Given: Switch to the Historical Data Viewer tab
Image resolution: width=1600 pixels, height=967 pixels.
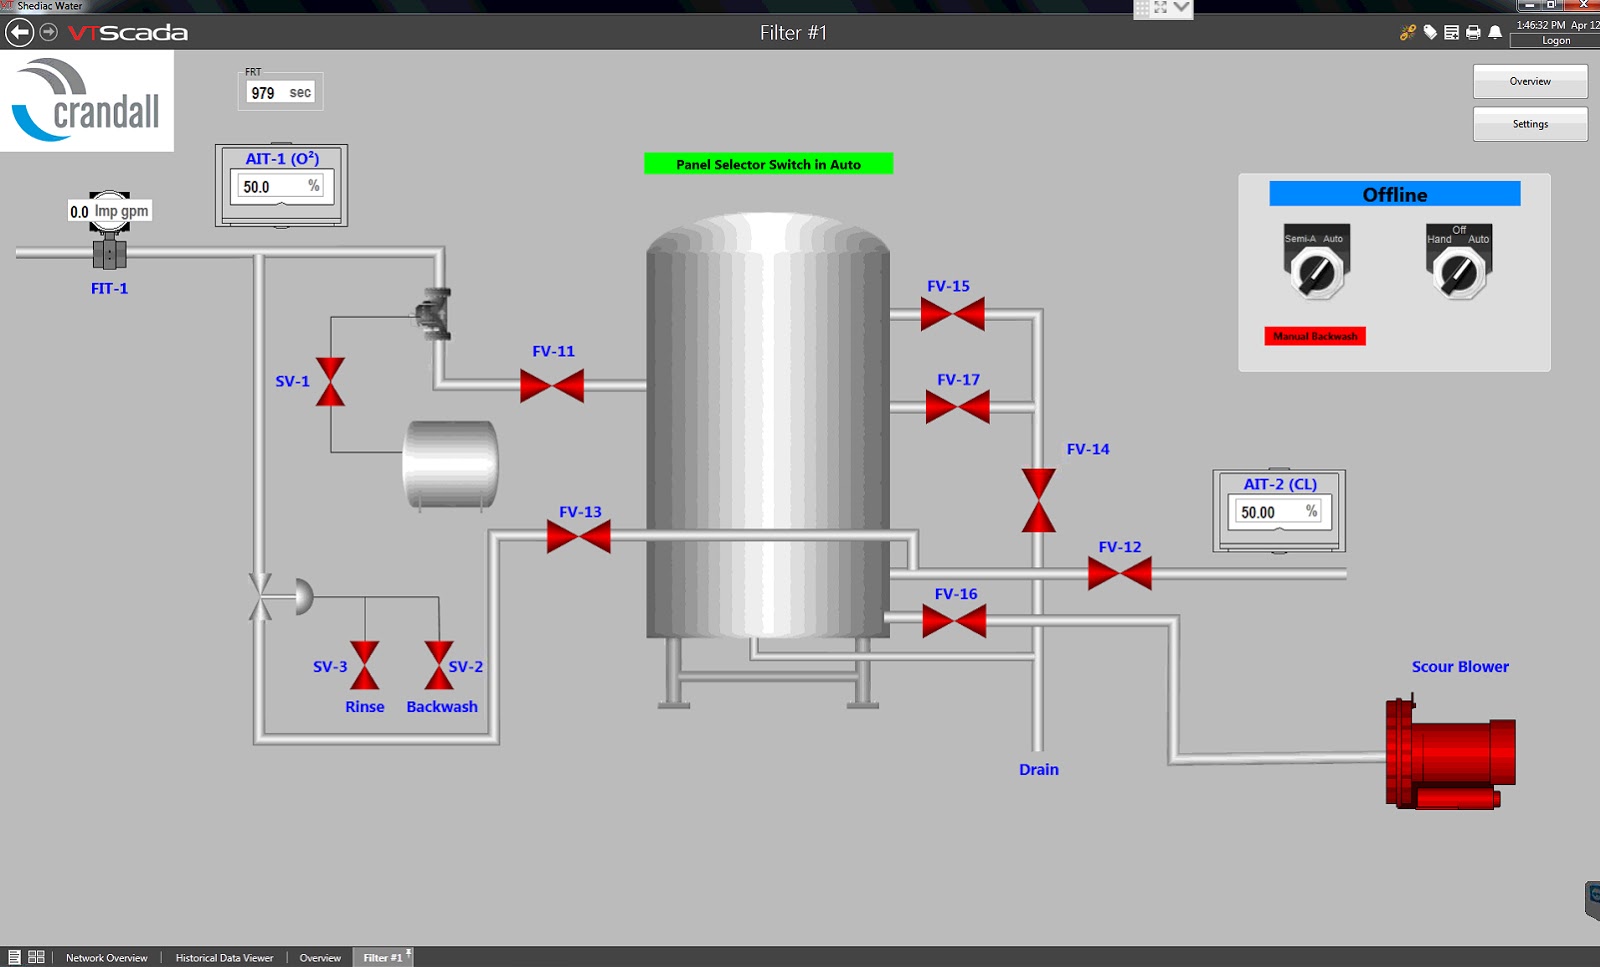Looking at the screenshot, I should 223,957.
